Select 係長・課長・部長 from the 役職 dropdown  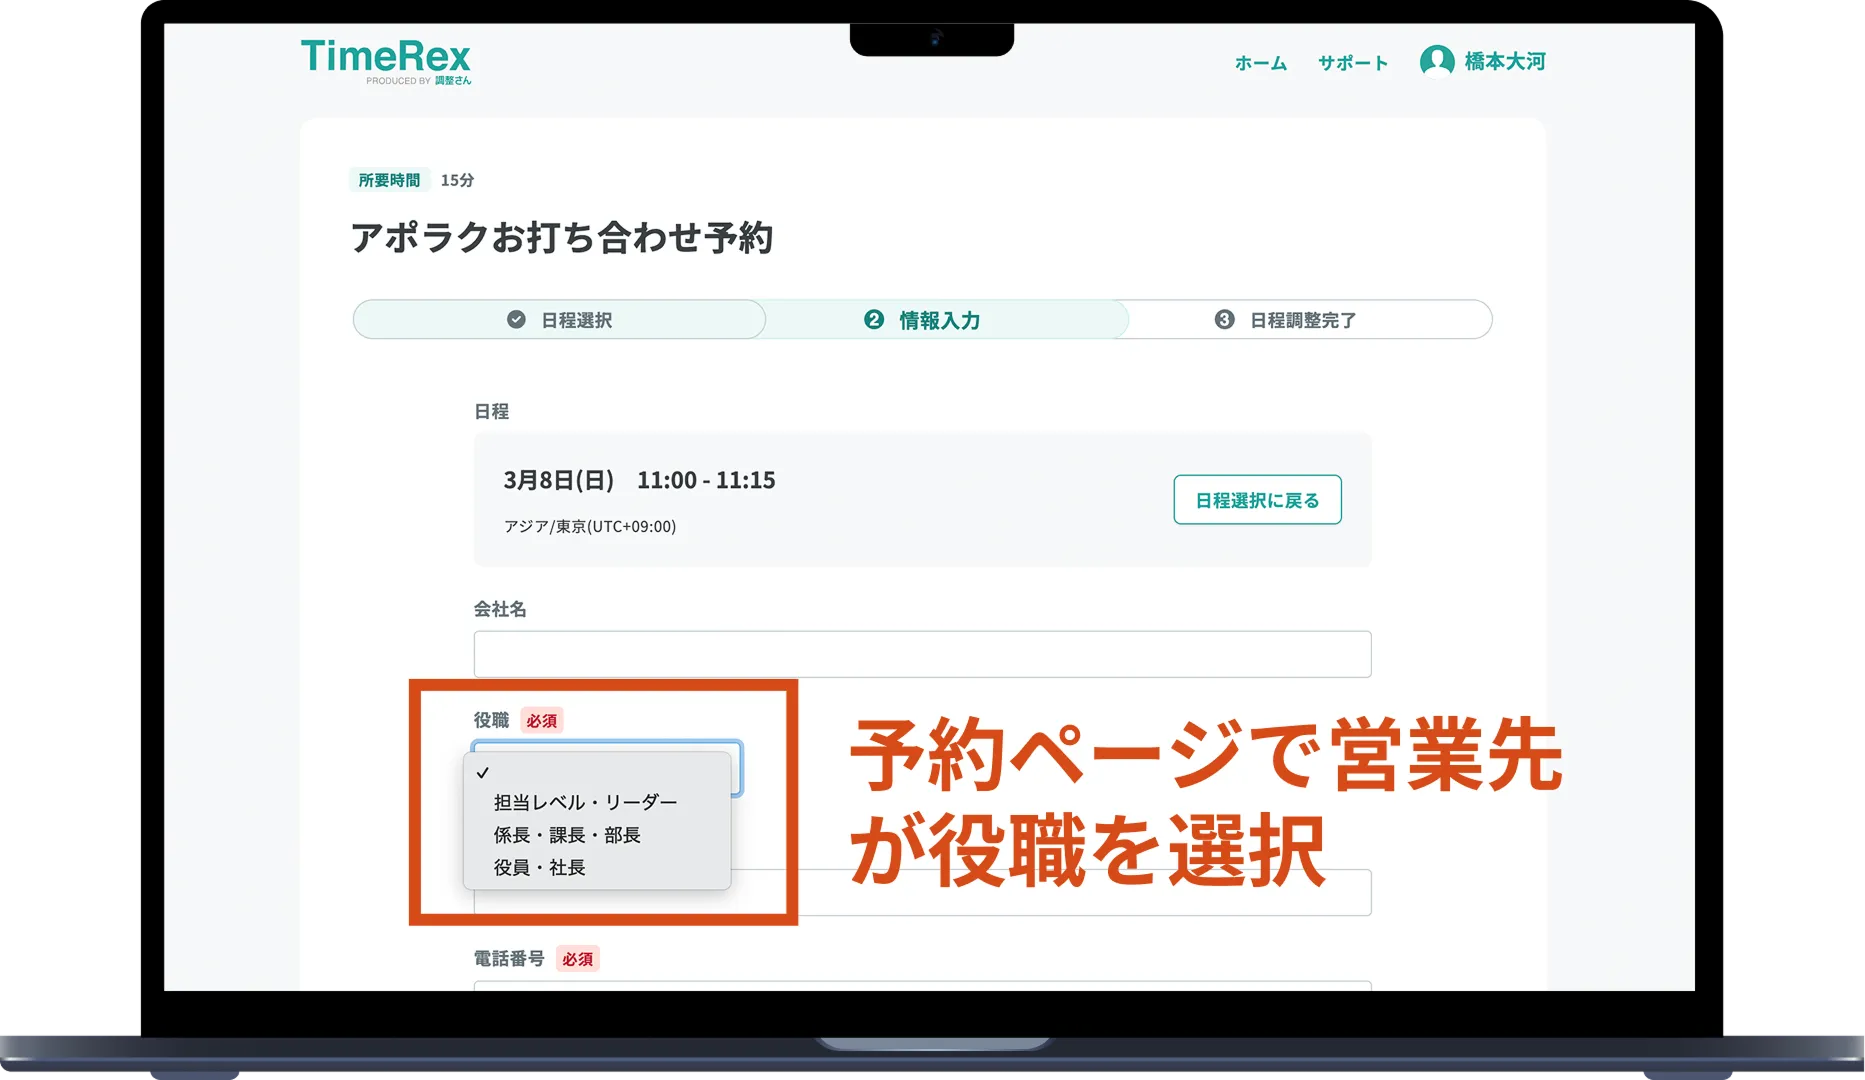coord(567,835)
